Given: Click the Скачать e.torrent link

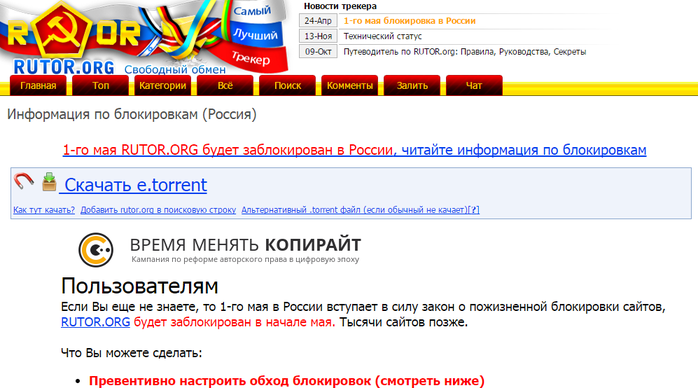Looking at the screenshot, I should (134, 185).
